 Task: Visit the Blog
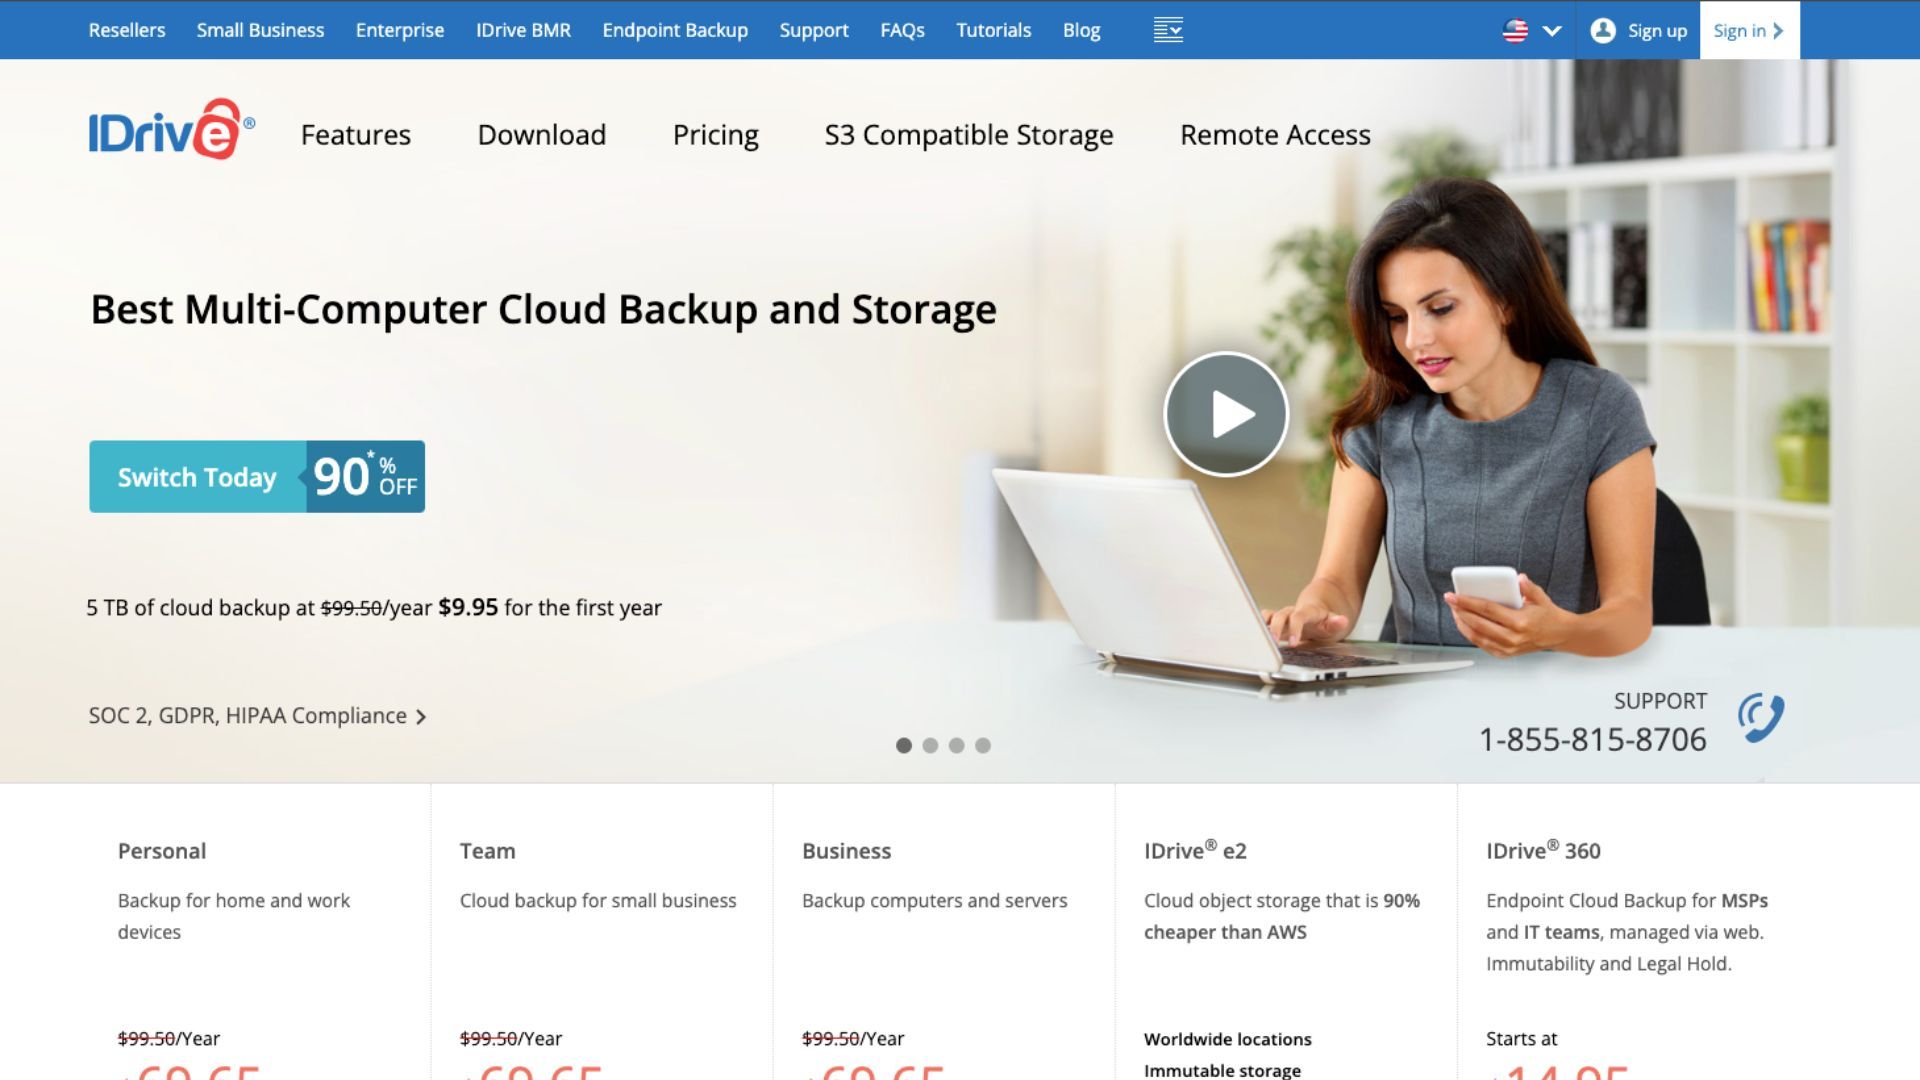1081,30
